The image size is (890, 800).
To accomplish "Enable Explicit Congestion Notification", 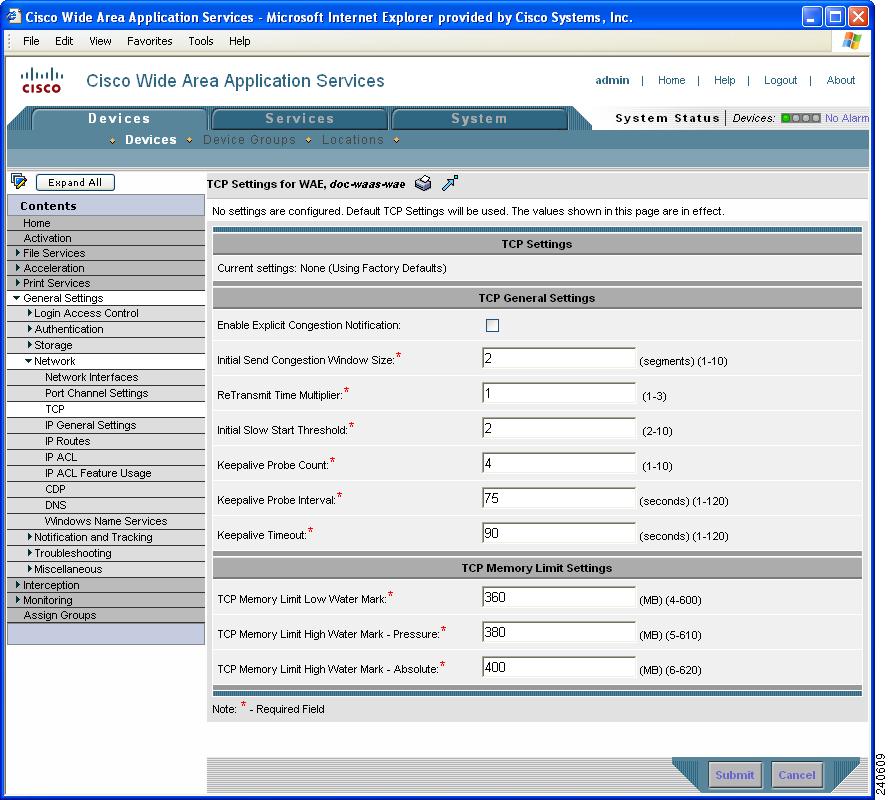I will click(494, 323).
